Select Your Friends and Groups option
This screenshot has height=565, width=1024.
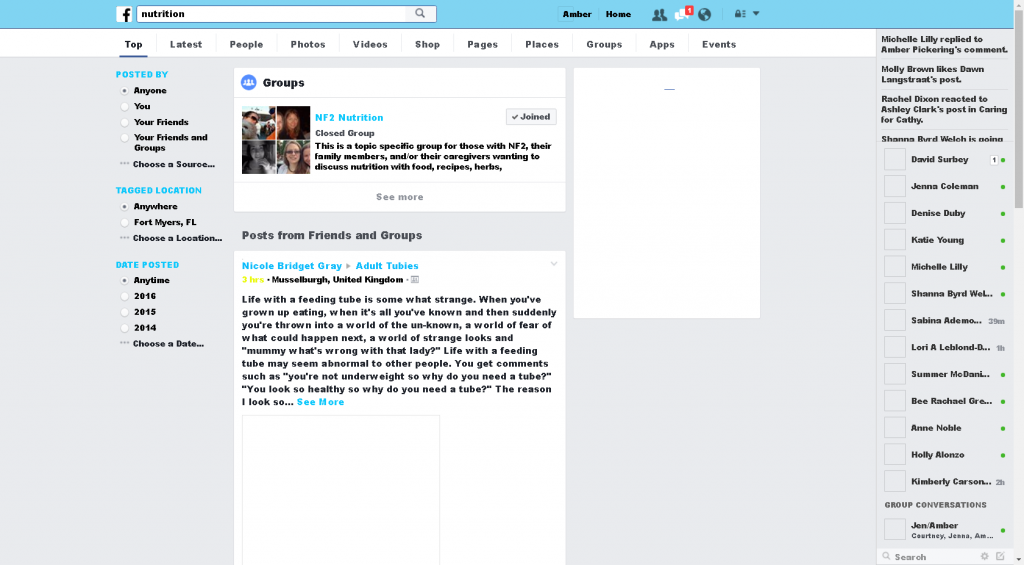pos(124,138)
